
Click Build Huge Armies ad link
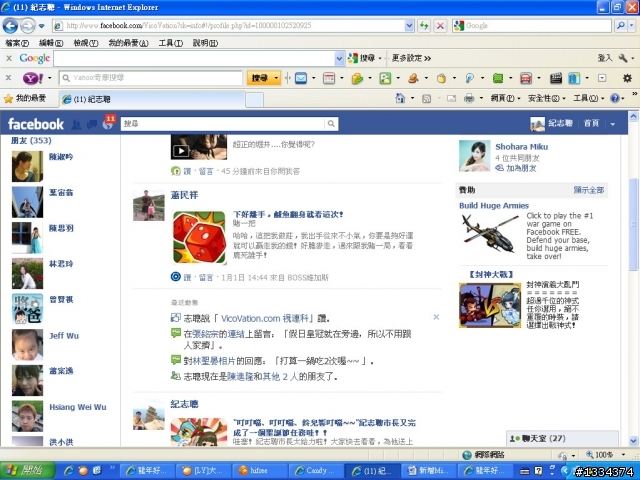pos(494,205)
